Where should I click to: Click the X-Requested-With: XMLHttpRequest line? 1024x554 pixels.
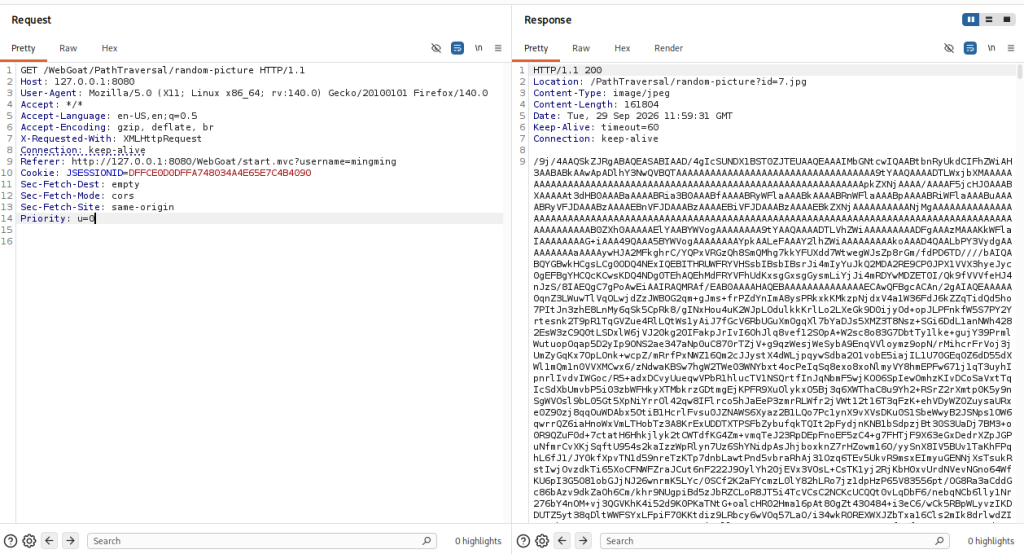pyautogui.click(x=111, y=138)
